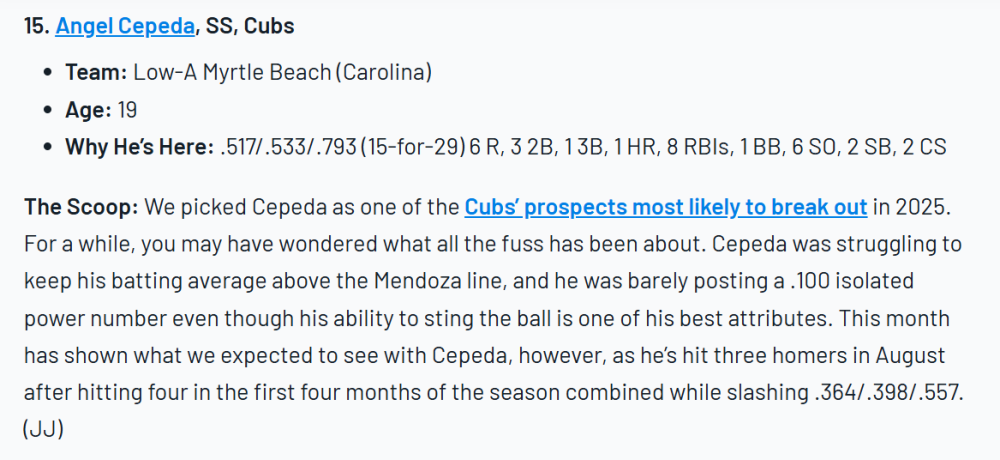The width and height of the screenshot is (1000, 460).
Task: Click the 'SS, Cubs' heading text
Action: click(x=250, y=27)
